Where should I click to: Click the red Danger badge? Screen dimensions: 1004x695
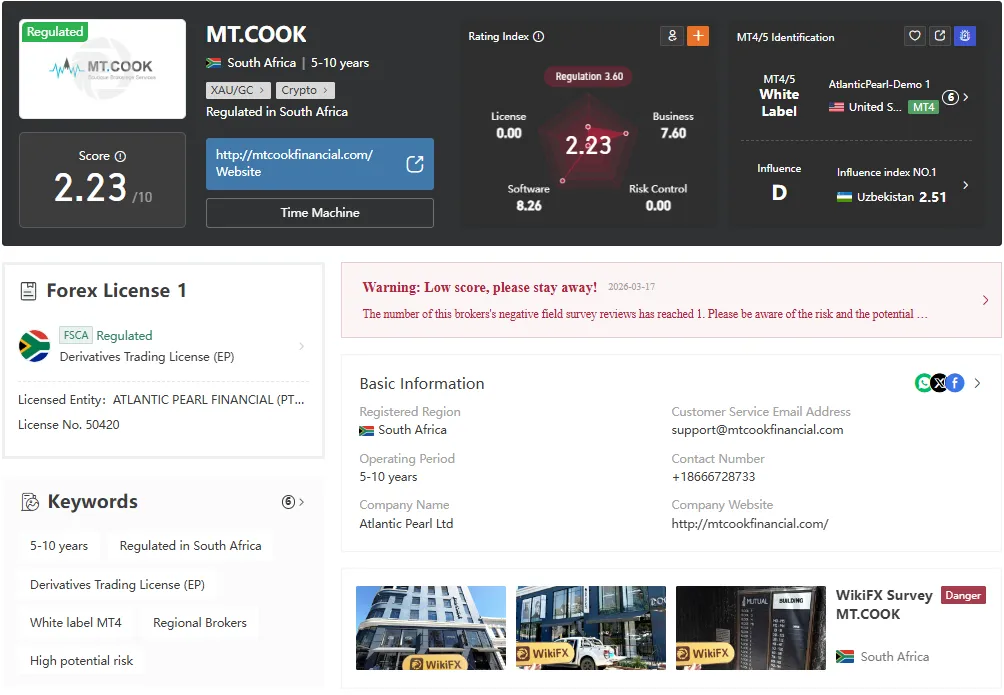(x=963, y=595)
